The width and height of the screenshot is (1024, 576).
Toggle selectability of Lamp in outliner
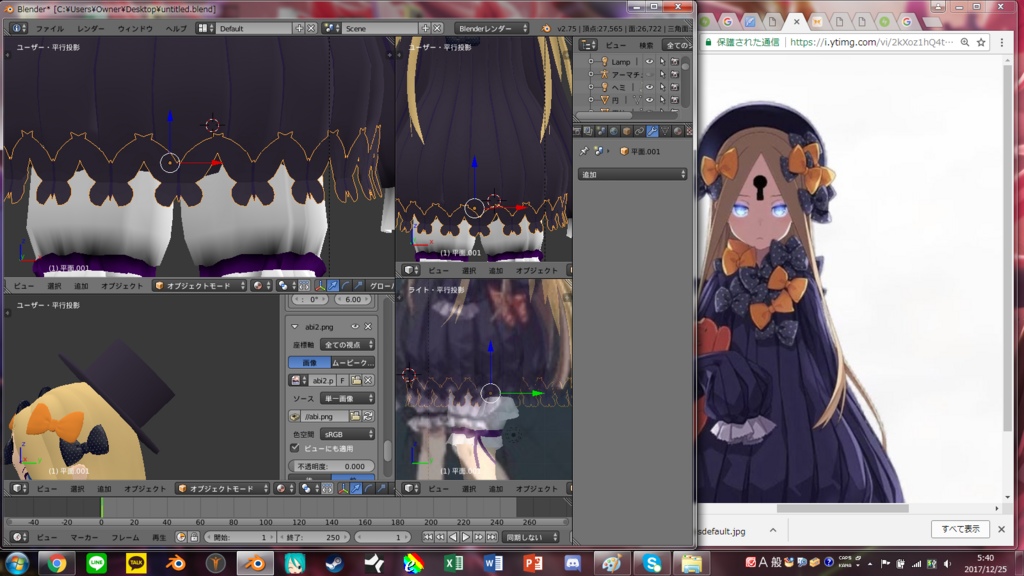(662, 61)
